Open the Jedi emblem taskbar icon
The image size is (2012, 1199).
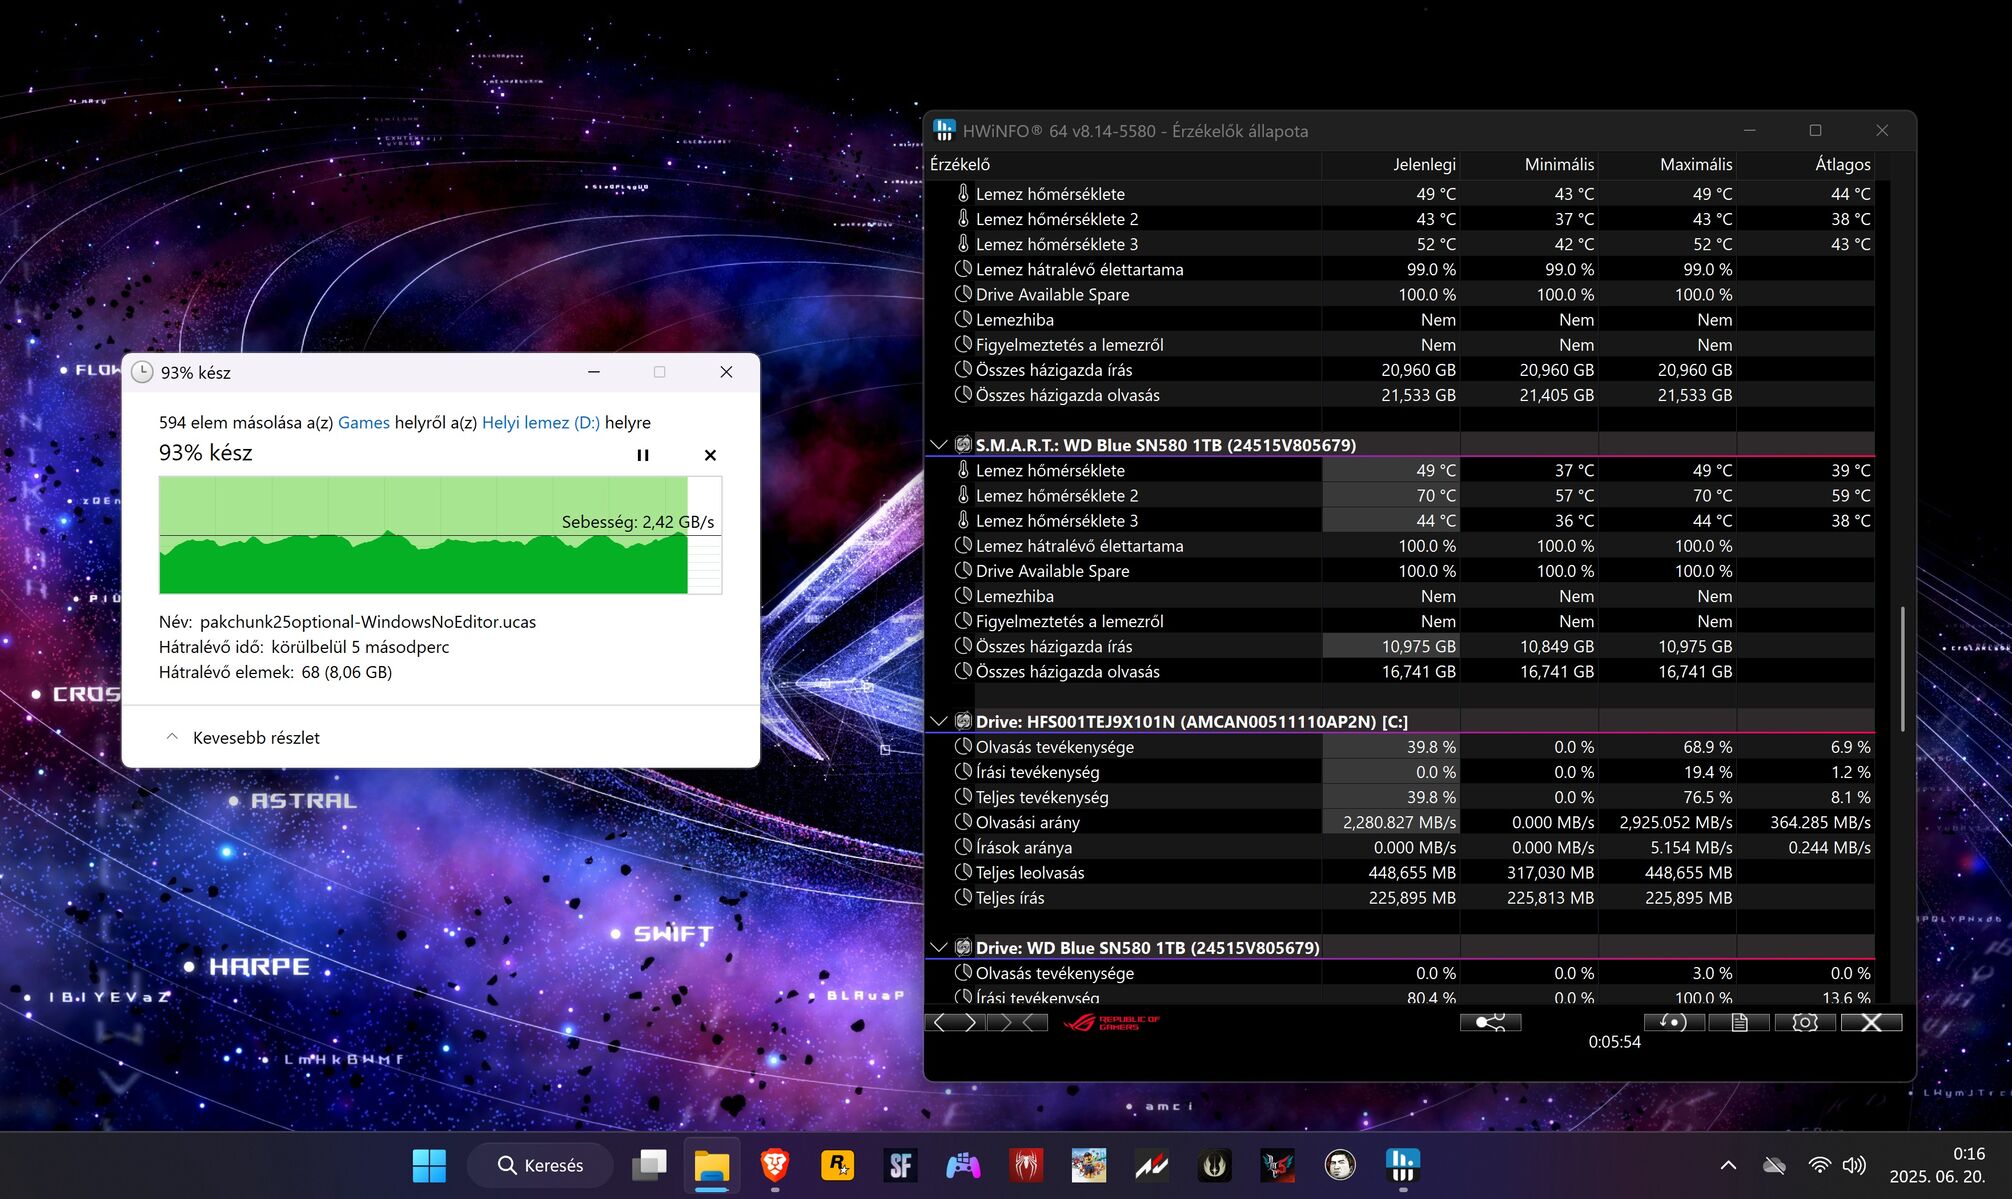(x=1214, y=1165)
